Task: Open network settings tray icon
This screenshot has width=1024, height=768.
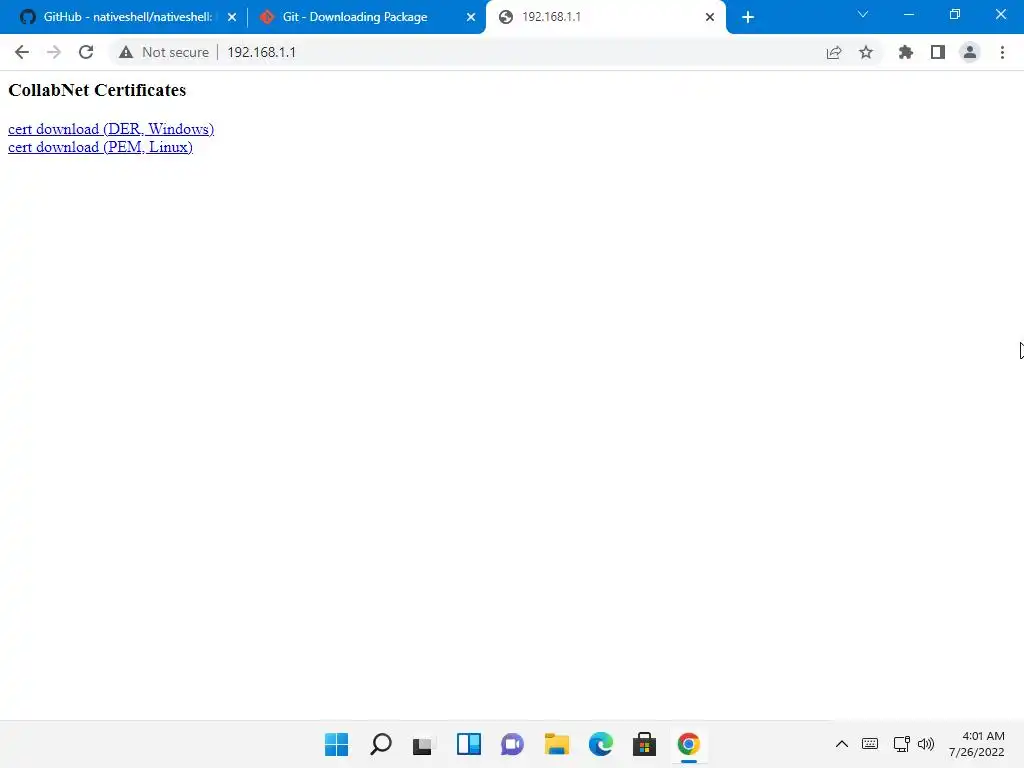Action: click(x=902, y=744)
